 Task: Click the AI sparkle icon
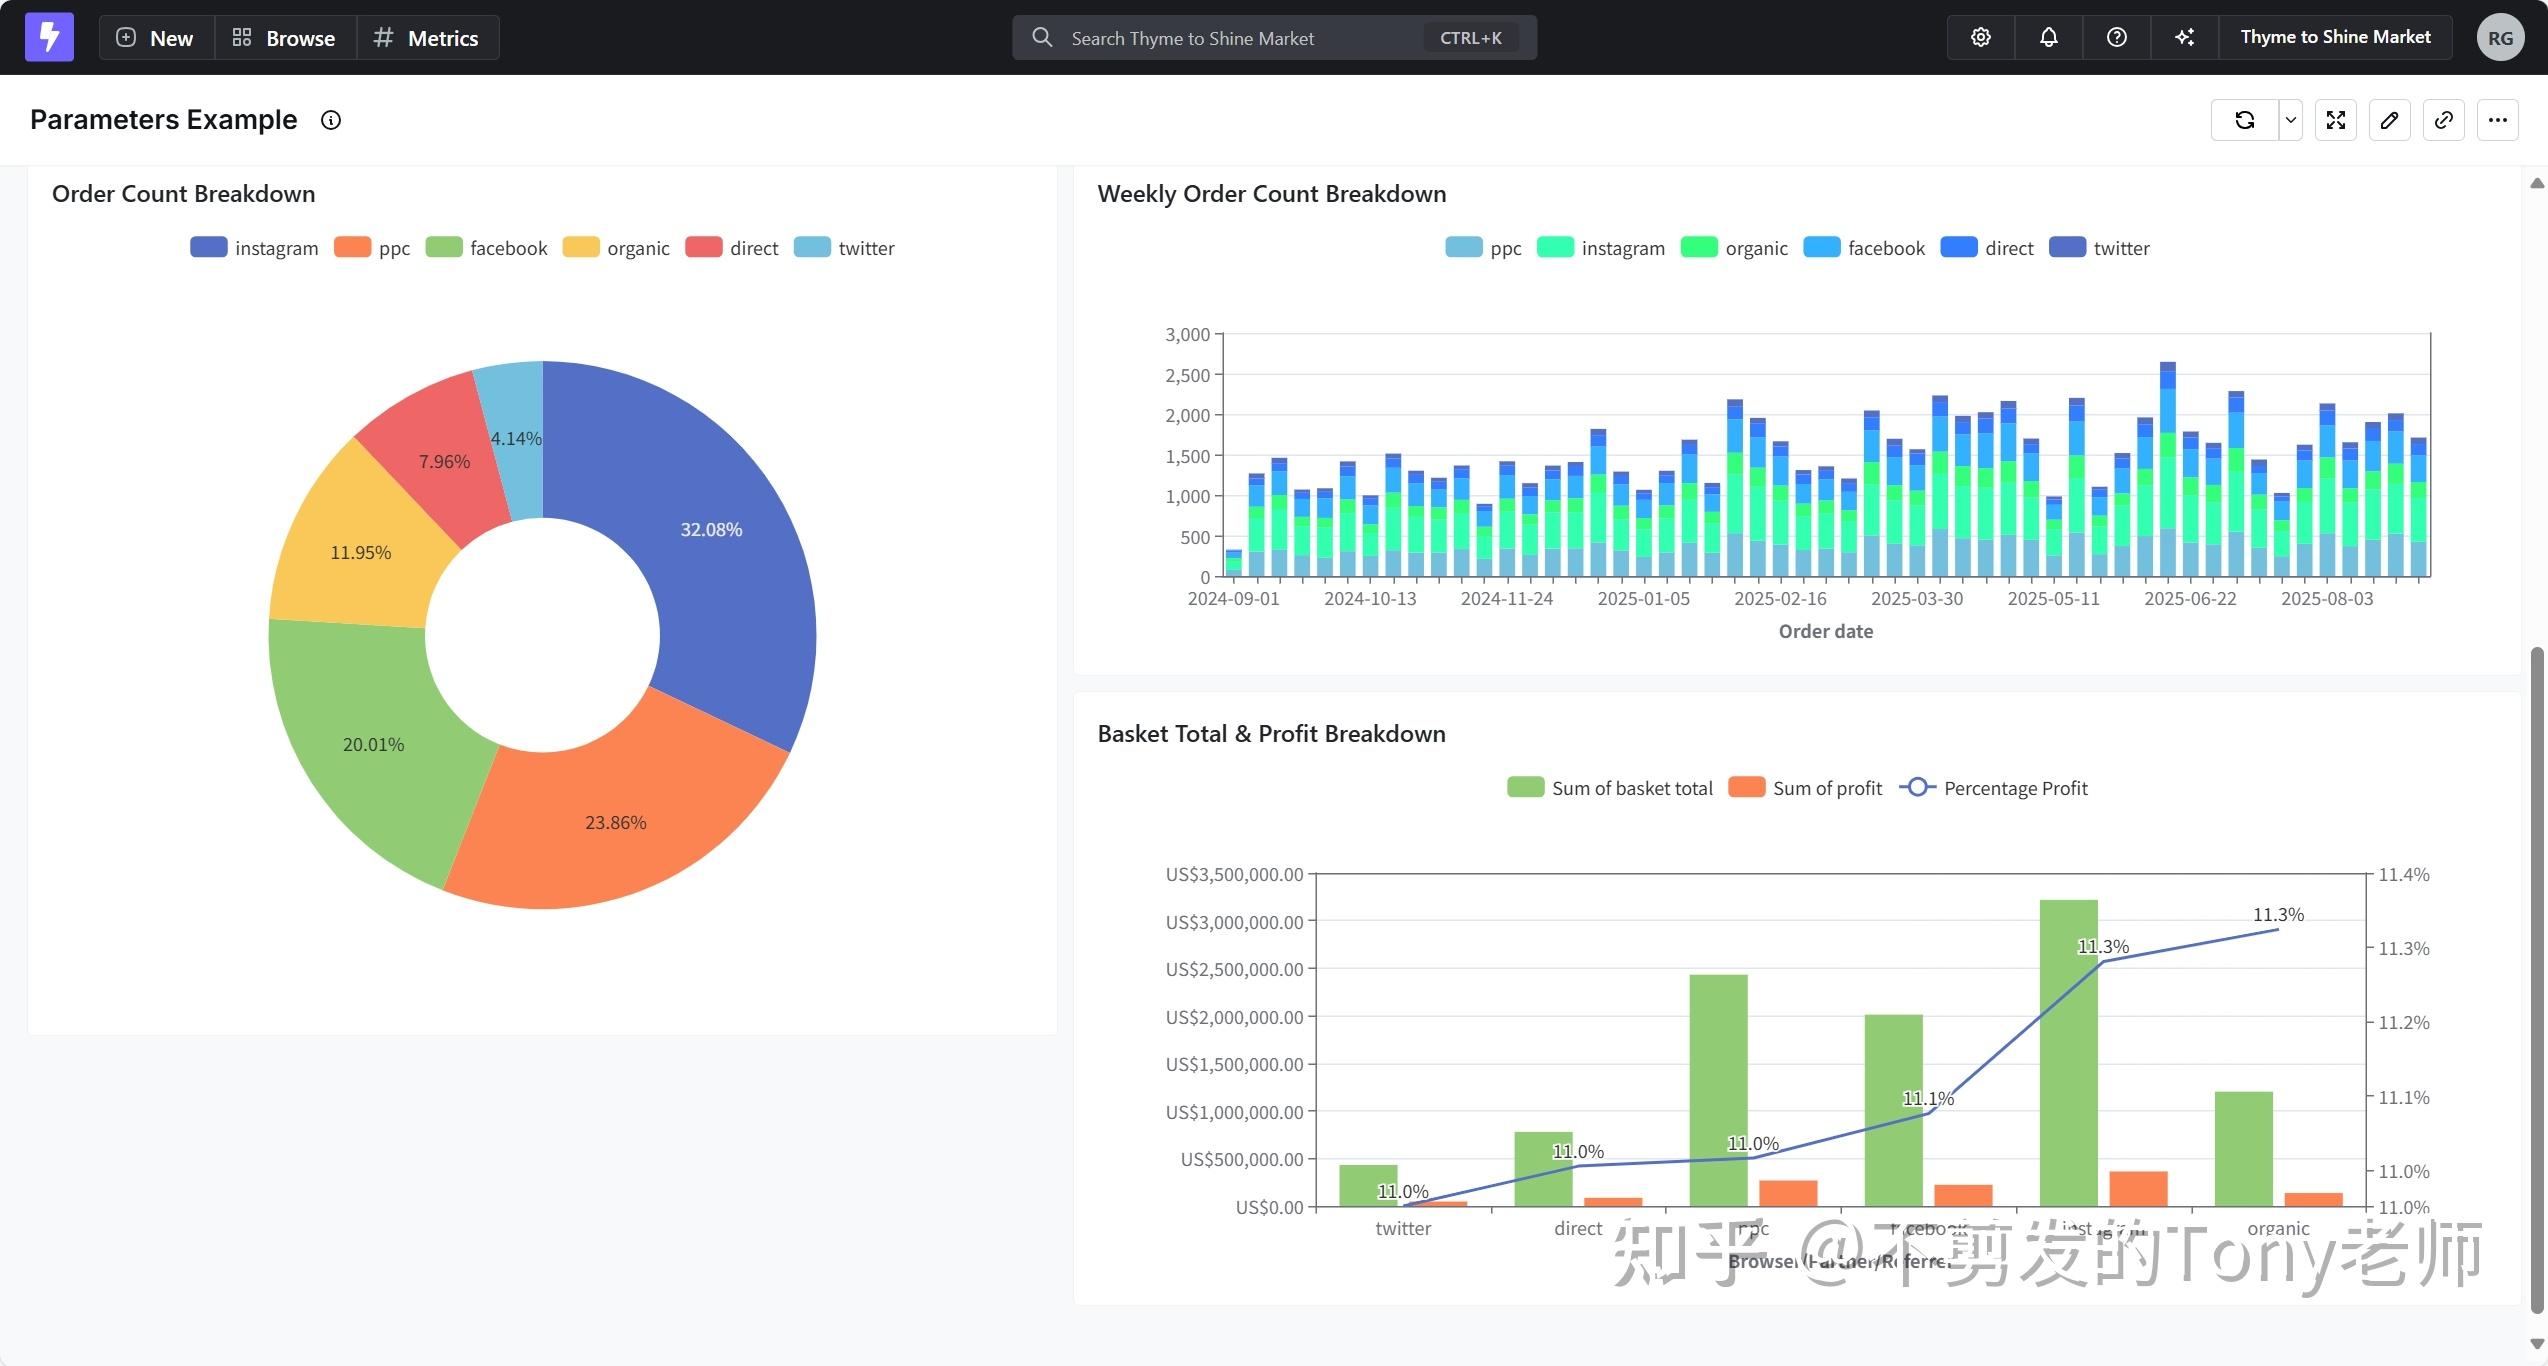[x=2184, y=37]
